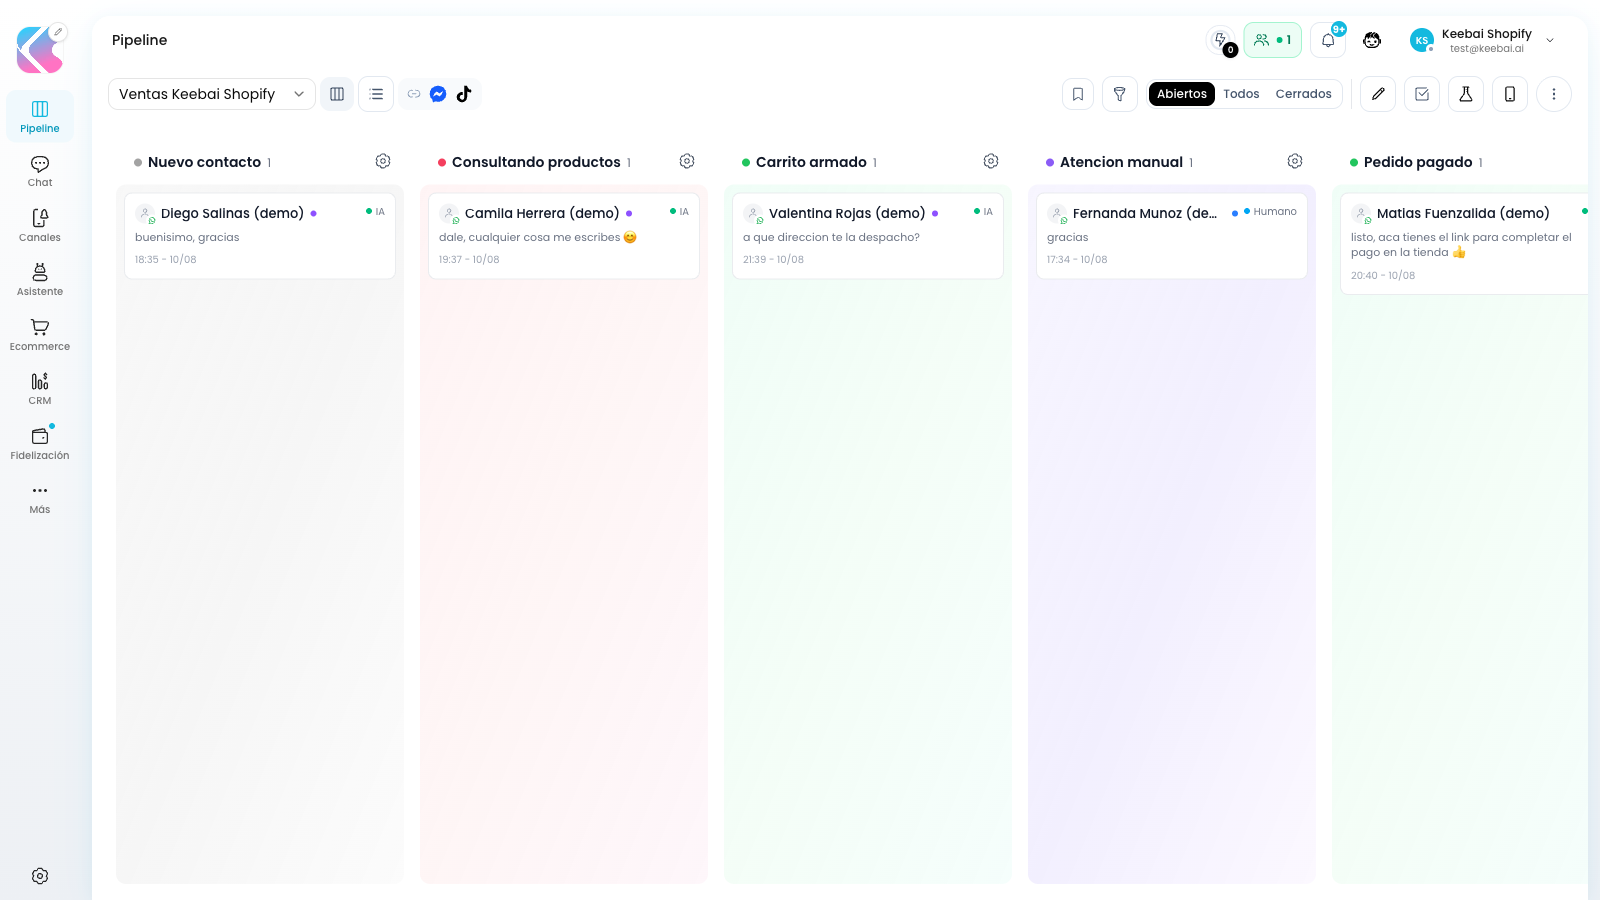The height and width of the screenshot is (900, 1600).
Task: Open the CRM section
Action: (x=40, y=389)
